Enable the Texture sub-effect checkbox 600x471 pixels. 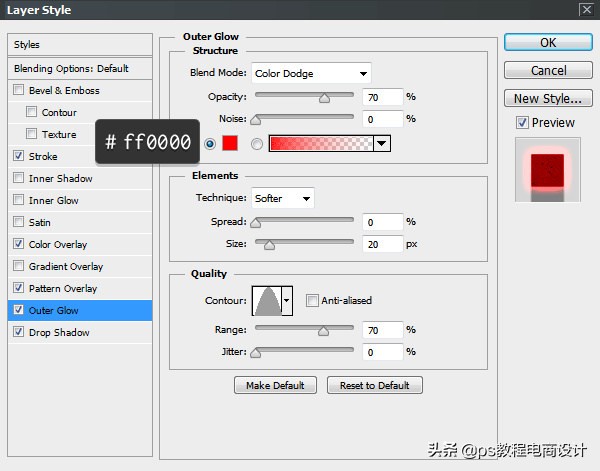coord(31,134)
